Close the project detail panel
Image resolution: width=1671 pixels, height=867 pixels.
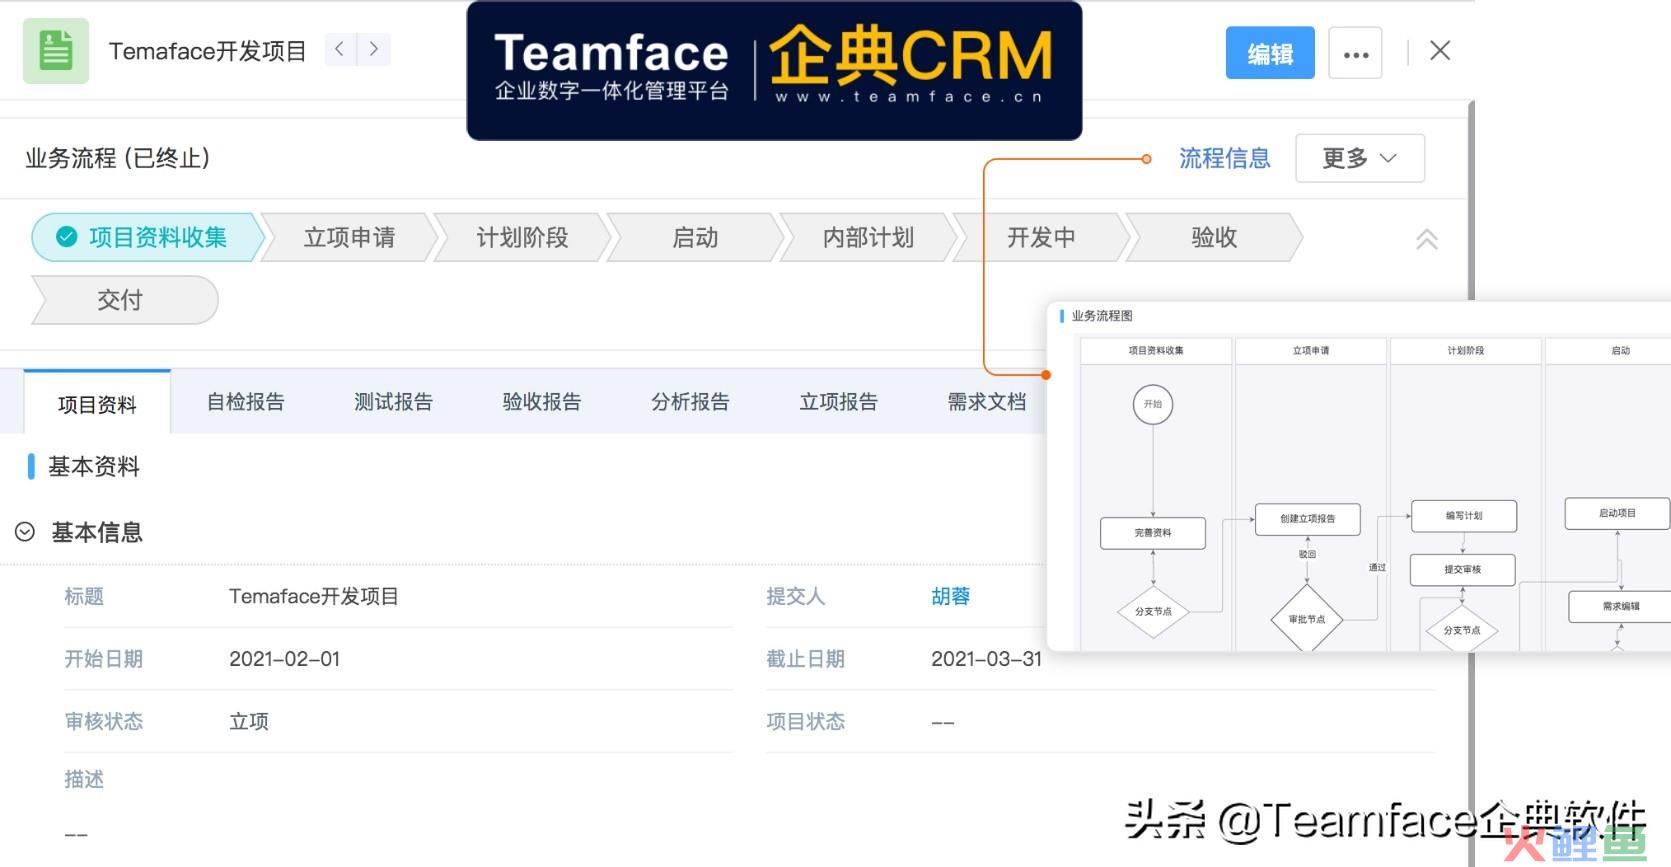(1440, 51)
